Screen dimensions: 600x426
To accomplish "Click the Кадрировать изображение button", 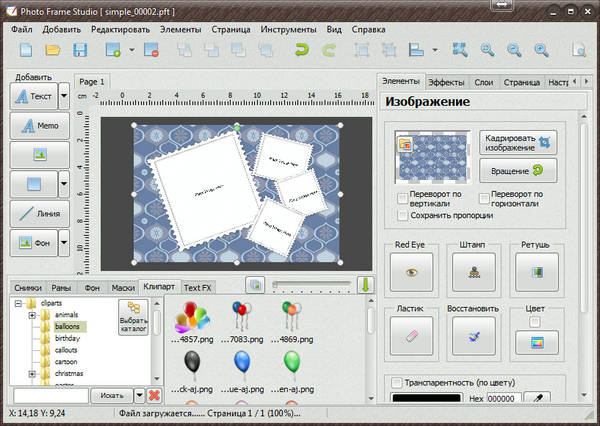I will pos(516,141).
